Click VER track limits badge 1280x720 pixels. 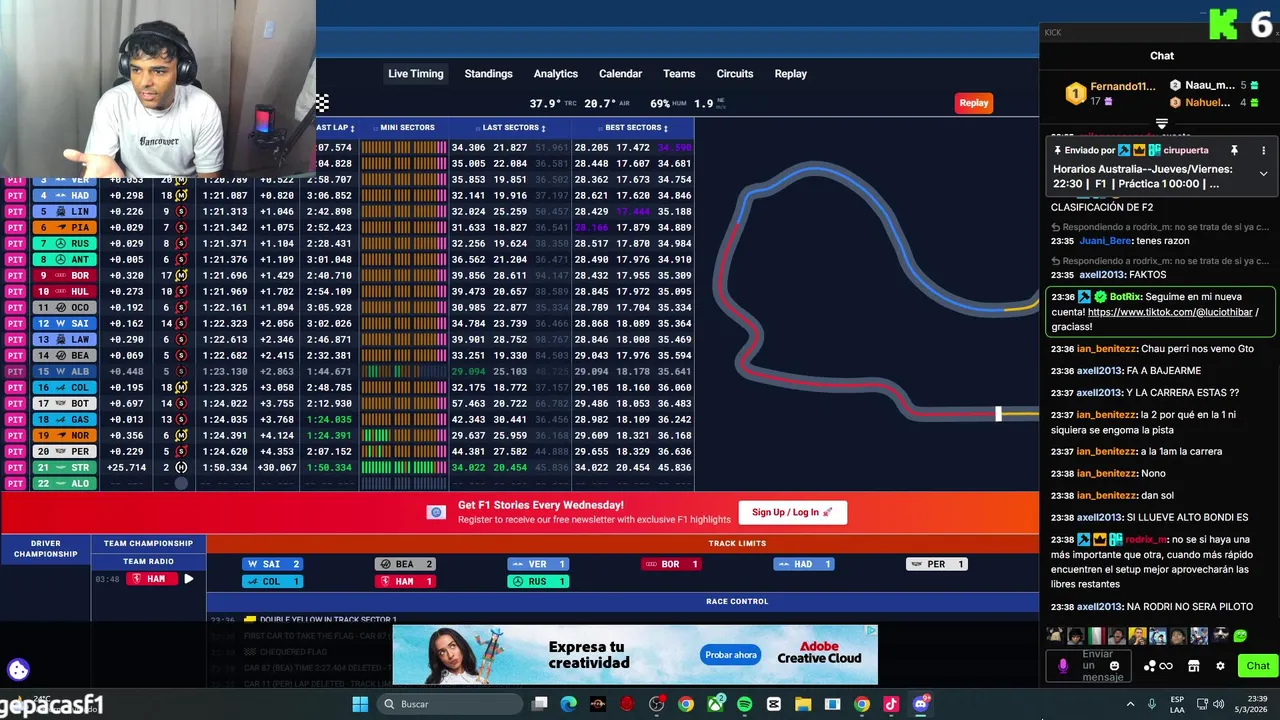click(x=537, y=564)
